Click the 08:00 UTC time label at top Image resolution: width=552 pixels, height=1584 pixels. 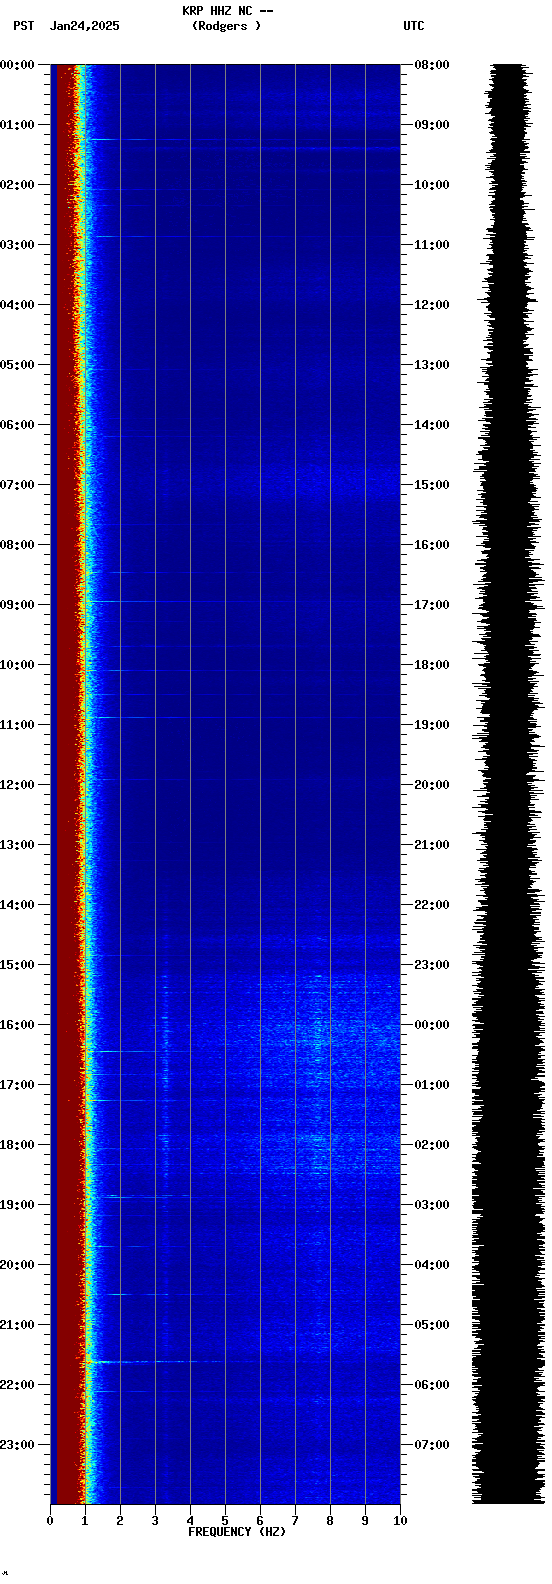(432, 65)
